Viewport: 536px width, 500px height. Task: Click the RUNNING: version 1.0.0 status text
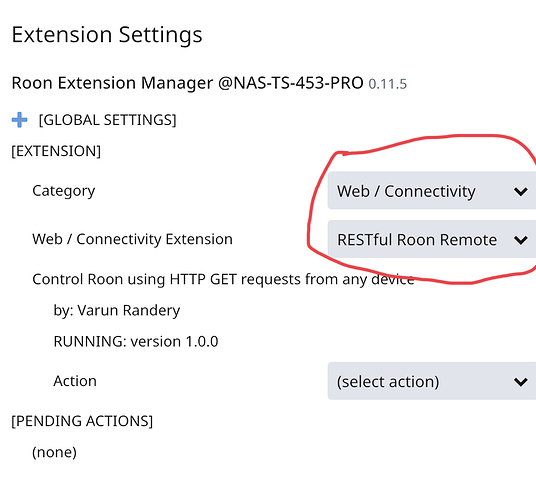click(136, 341)
